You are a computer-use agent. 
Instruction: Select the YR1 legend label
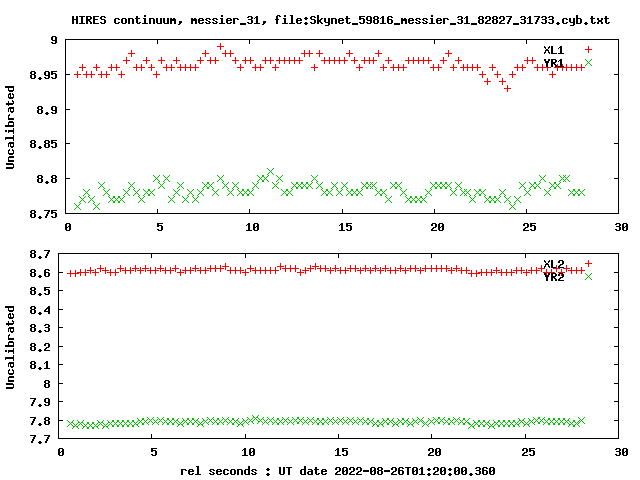(x=553, y=63)
